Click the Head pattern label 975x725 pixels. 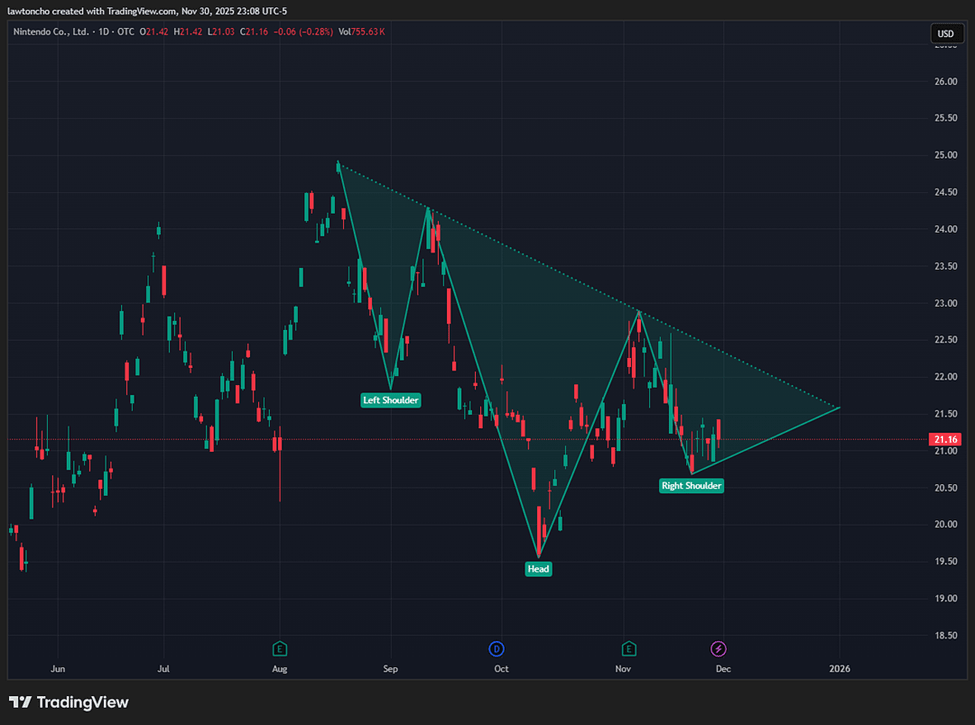click(x=538, y=568)
